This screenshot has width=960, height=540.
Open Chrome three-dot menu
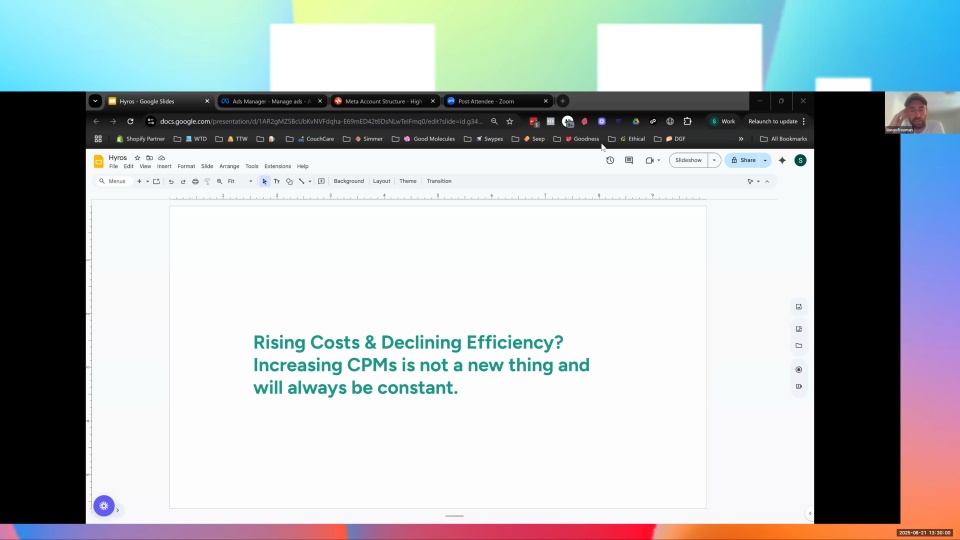pos(804,121)
